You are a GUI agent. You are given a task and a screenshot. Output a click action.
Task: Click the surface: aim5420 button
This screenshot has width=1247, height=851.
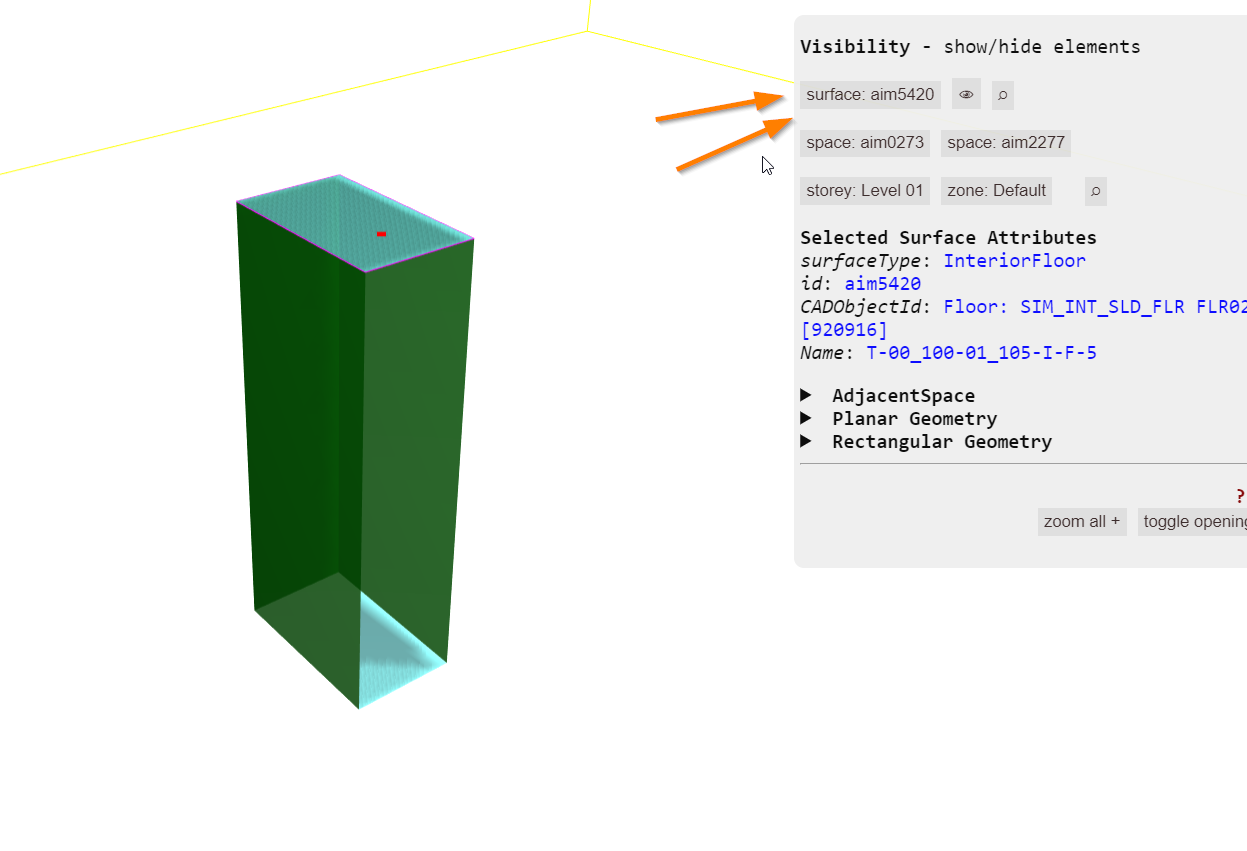click(870, 95)
